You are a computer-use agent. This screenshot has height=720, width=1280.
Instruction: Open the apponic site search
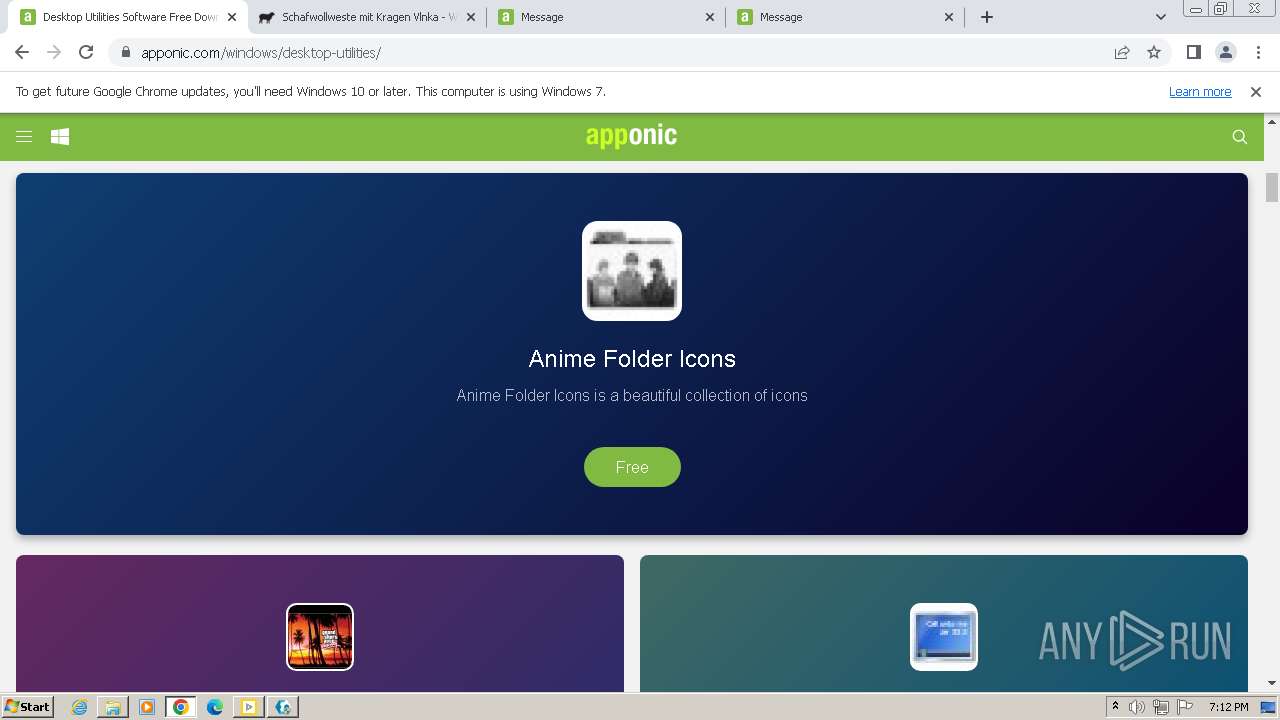point(1240,137)
